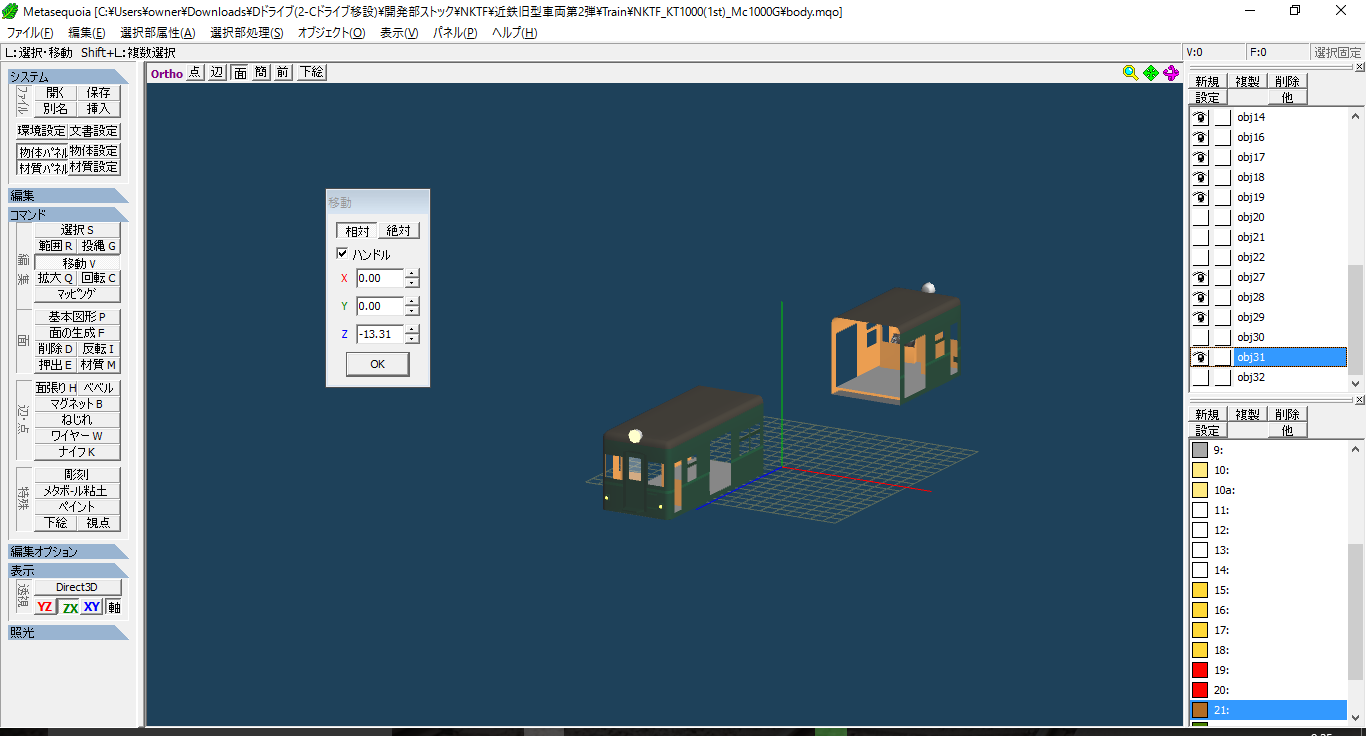Screen dimensions: 1366x736
Task: Open 環境設定 settings
Action: pyautogui.click(x=42, y=131)
